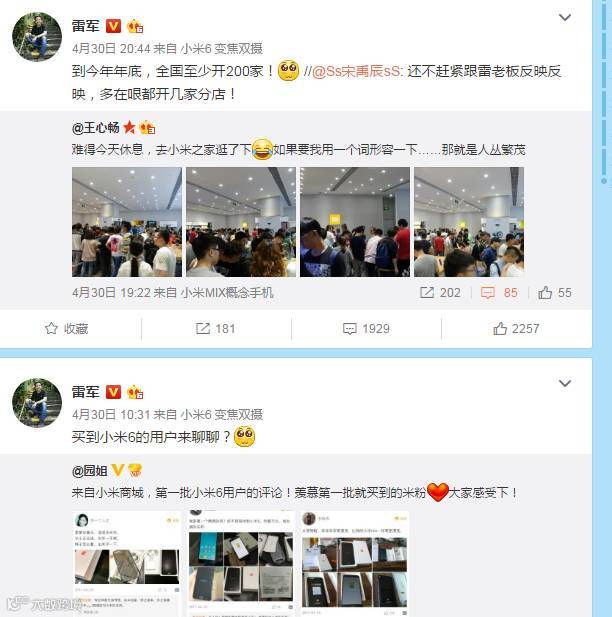Click the second post's 雷军 avatar
Screen dimensions: 612x617
[37, 403]
